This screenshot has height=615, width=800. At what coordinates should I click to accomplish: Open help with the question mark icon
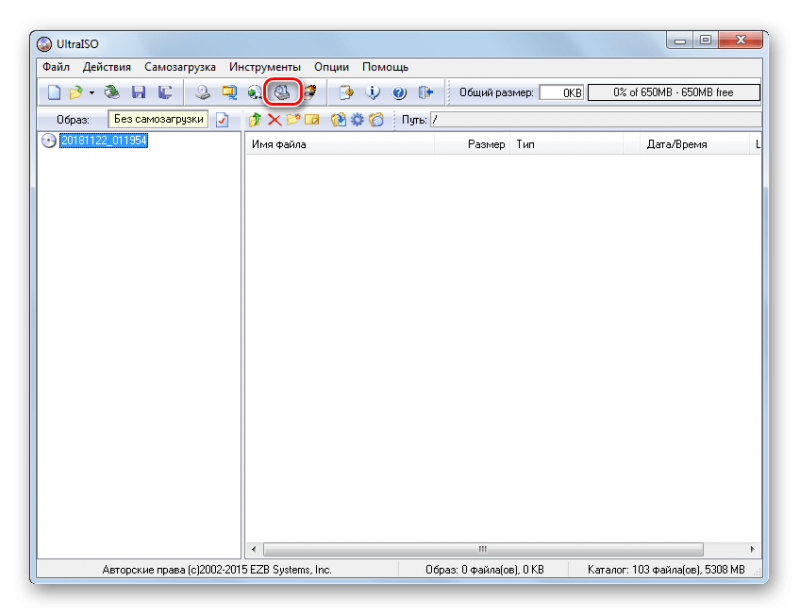399,92
